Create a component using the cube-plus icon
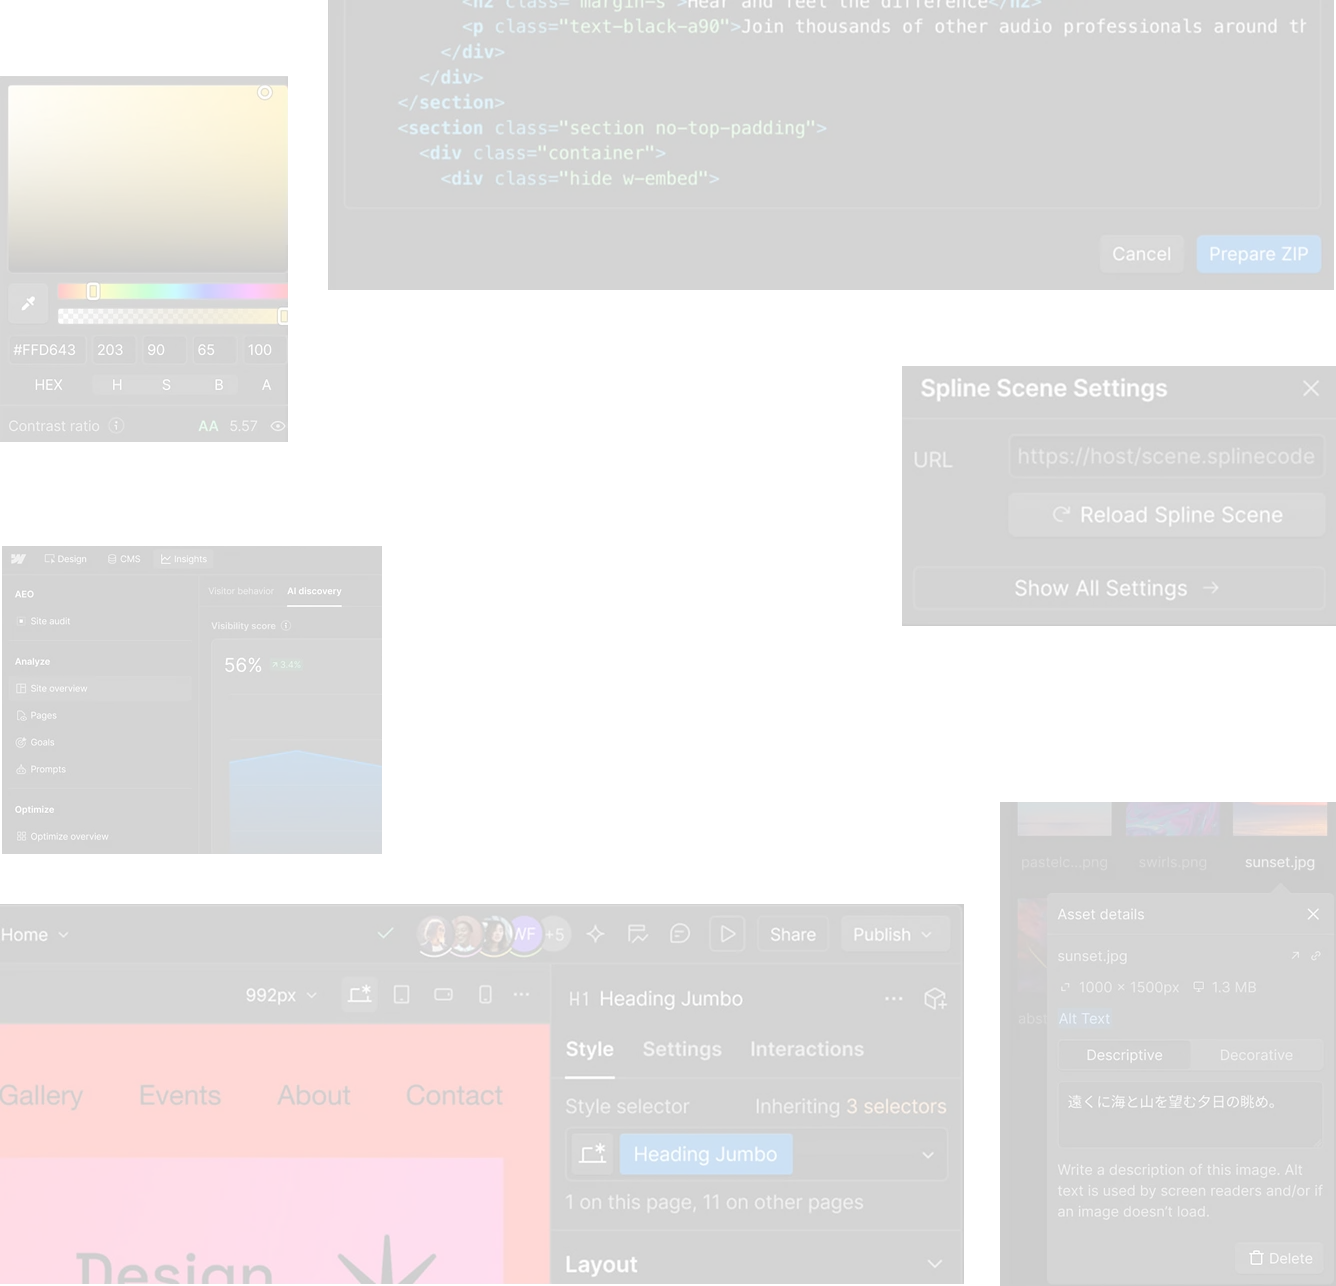 pos(935,998)
